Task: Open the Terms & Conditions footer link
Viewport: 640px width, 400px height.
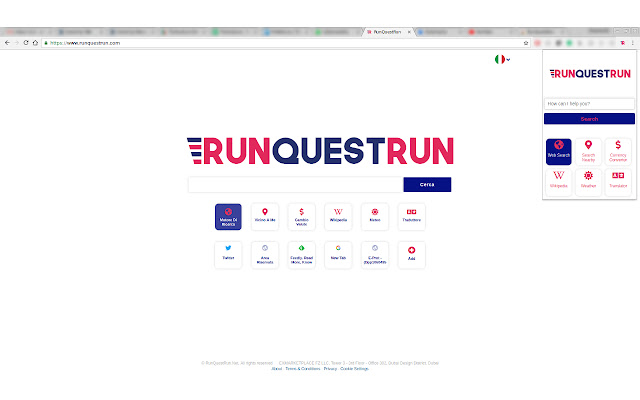Action: (302, 369)
